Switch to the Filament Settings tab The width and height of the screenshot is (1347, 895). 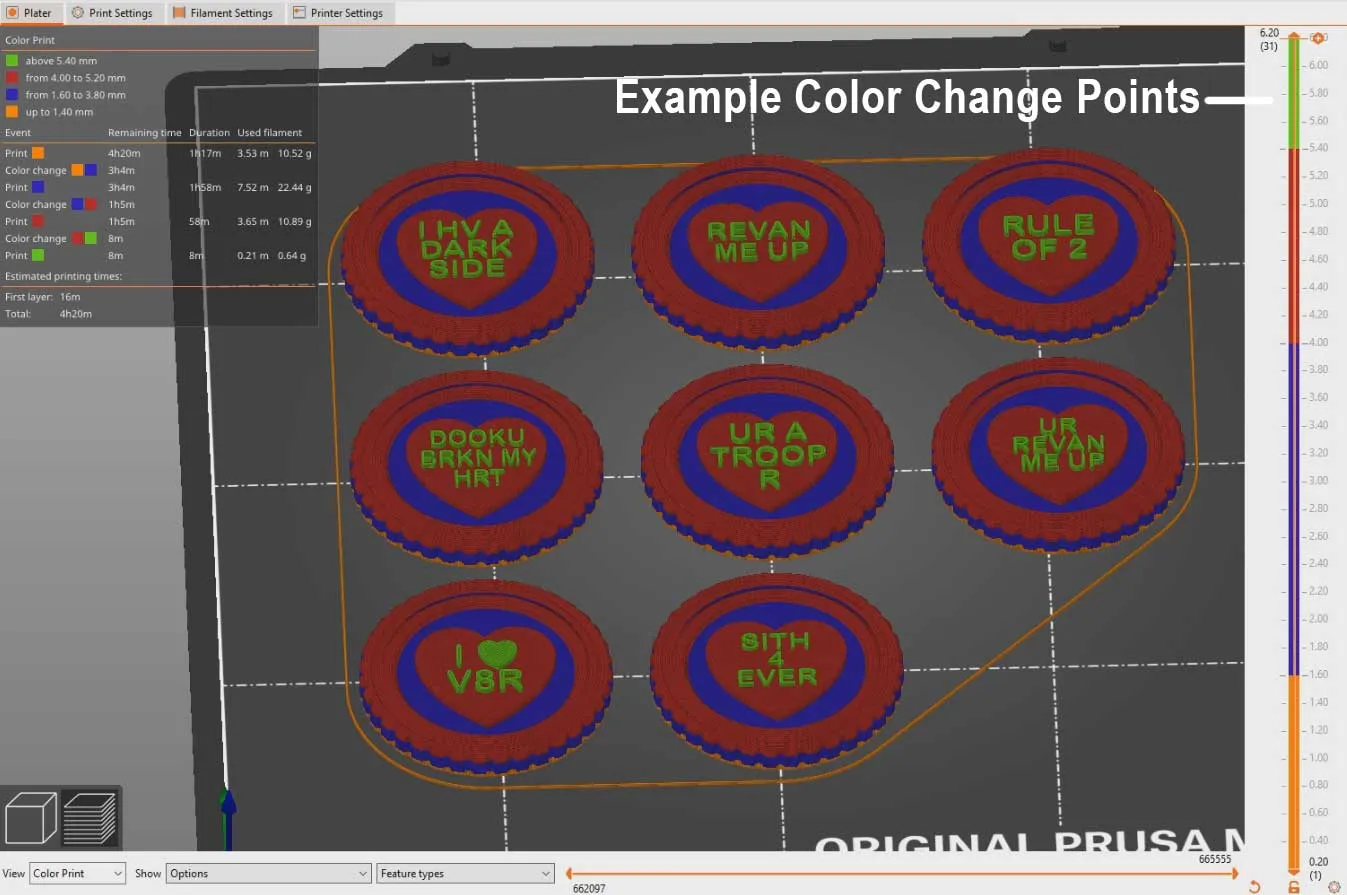pyautogui.click(x=222, y=13)
